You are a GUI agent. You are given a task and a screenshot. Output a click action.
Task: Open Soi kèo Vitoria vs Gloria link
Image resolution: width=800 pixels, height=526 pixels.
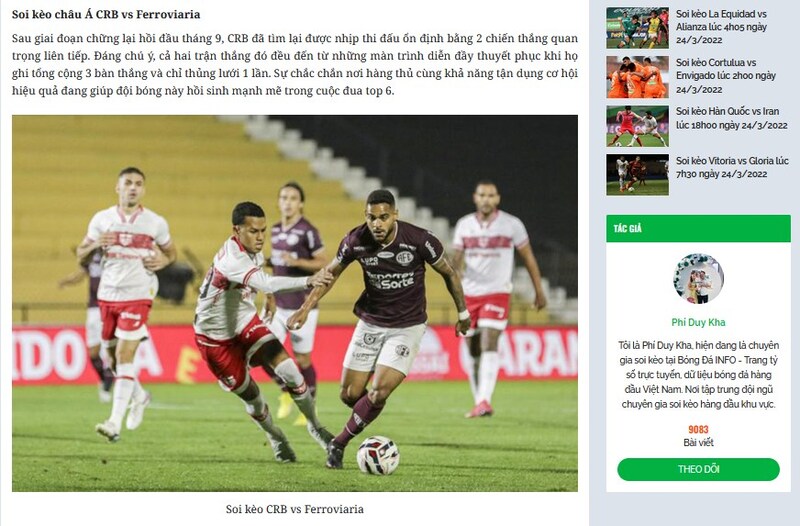[x=732, y=167]
